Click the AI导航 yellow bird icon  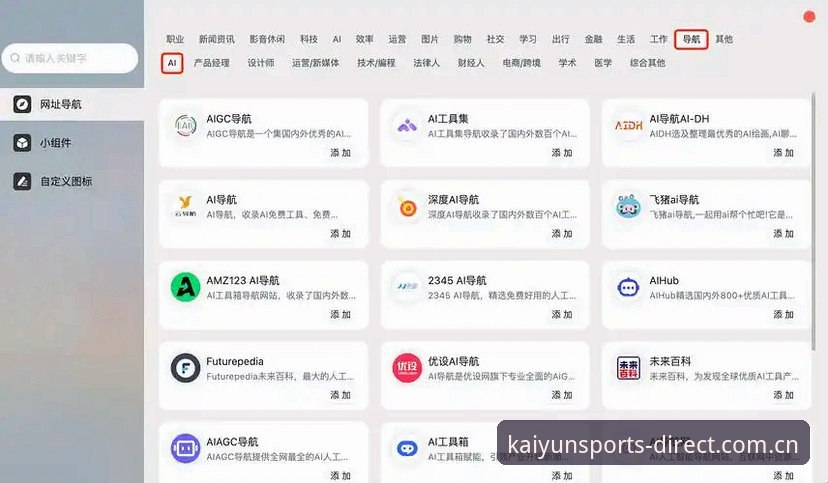click(185, 206)
